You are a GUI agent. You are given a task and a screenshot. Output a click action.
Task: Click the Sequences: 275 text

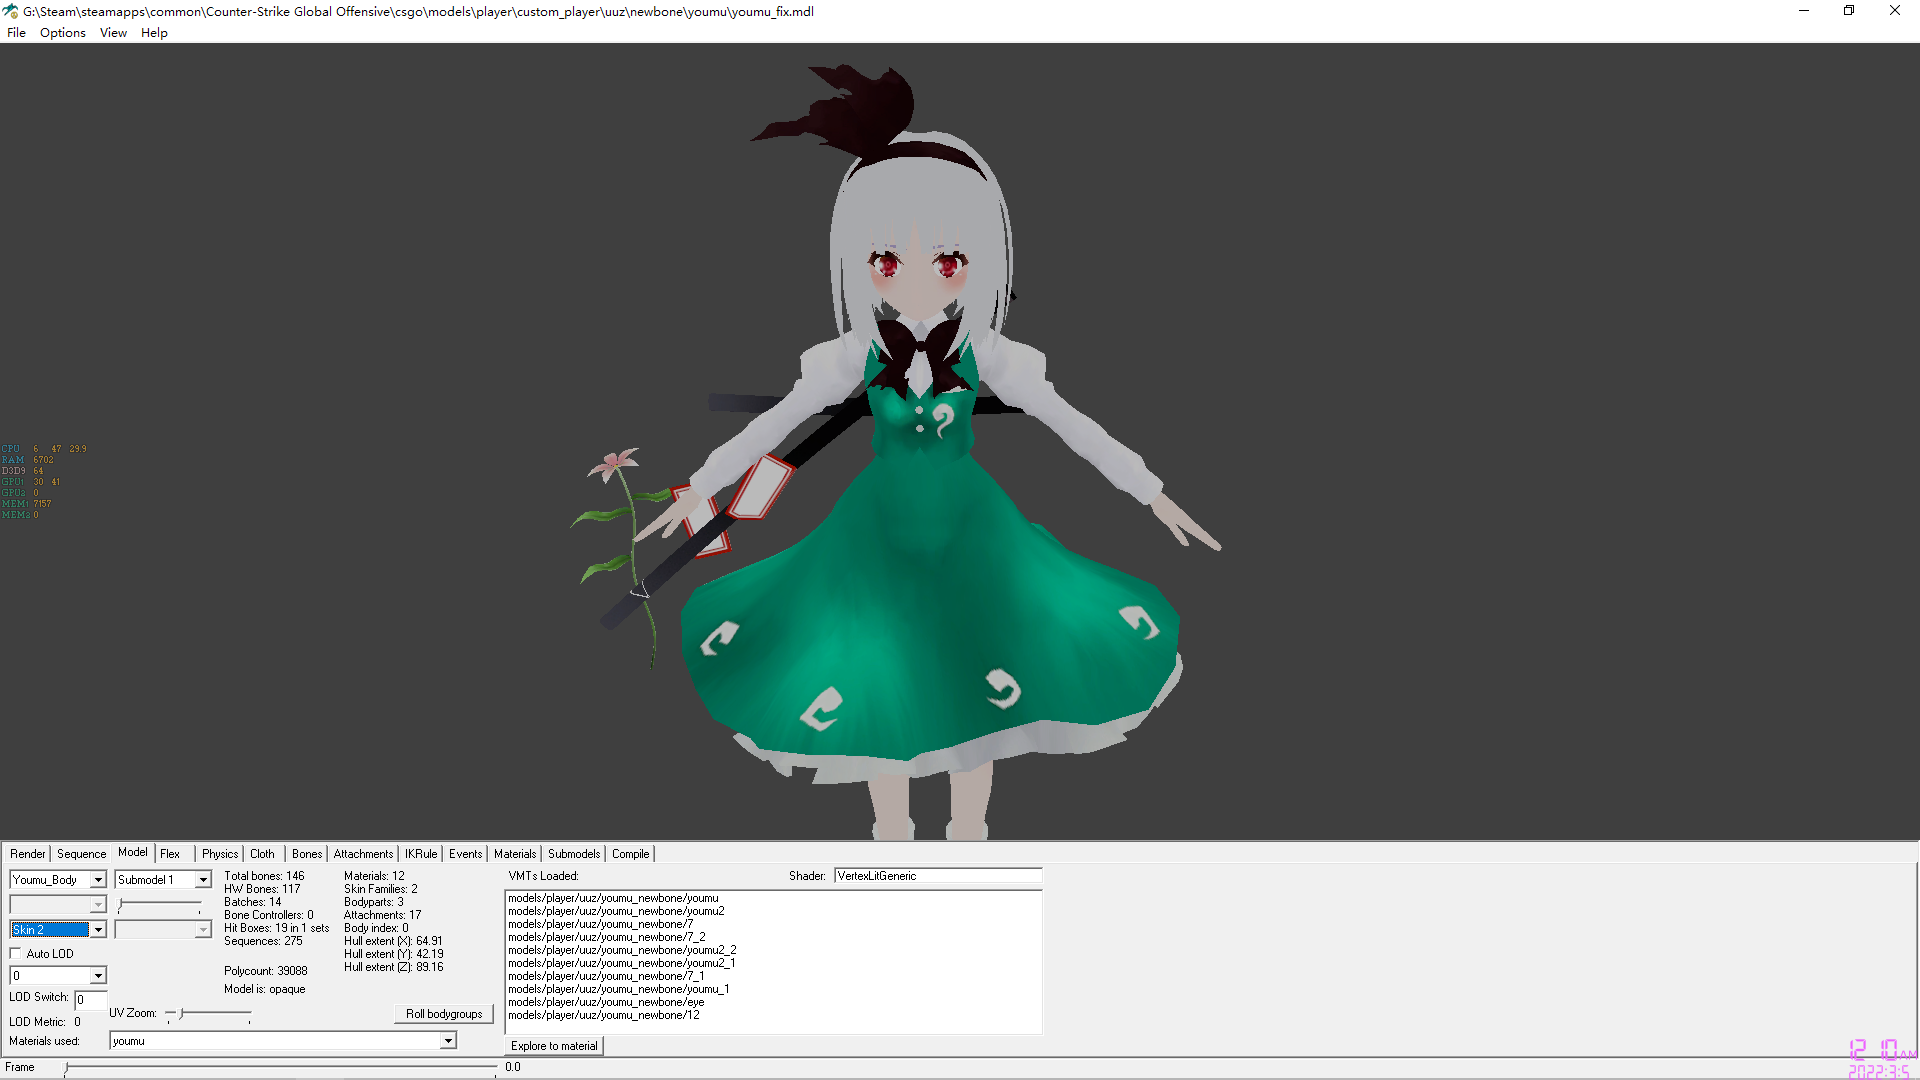pyautogui.click(x=263, y=941)
